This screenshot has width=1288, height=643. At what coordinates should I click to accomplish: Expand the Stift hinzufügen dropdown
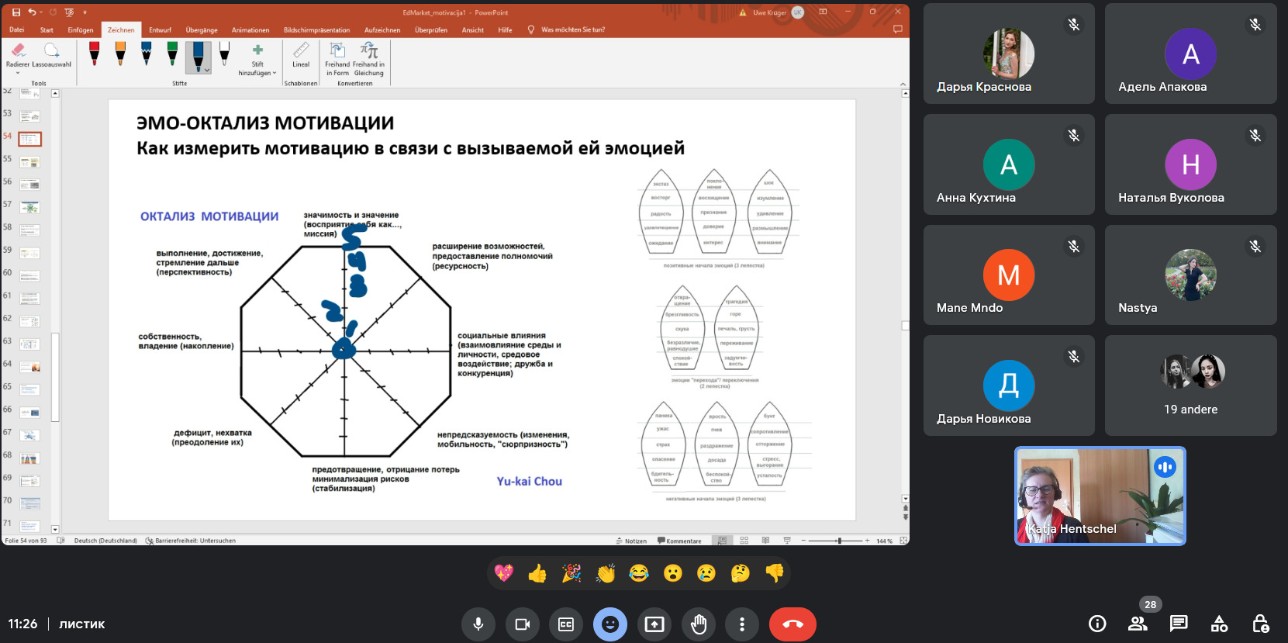tap(257, 72)
